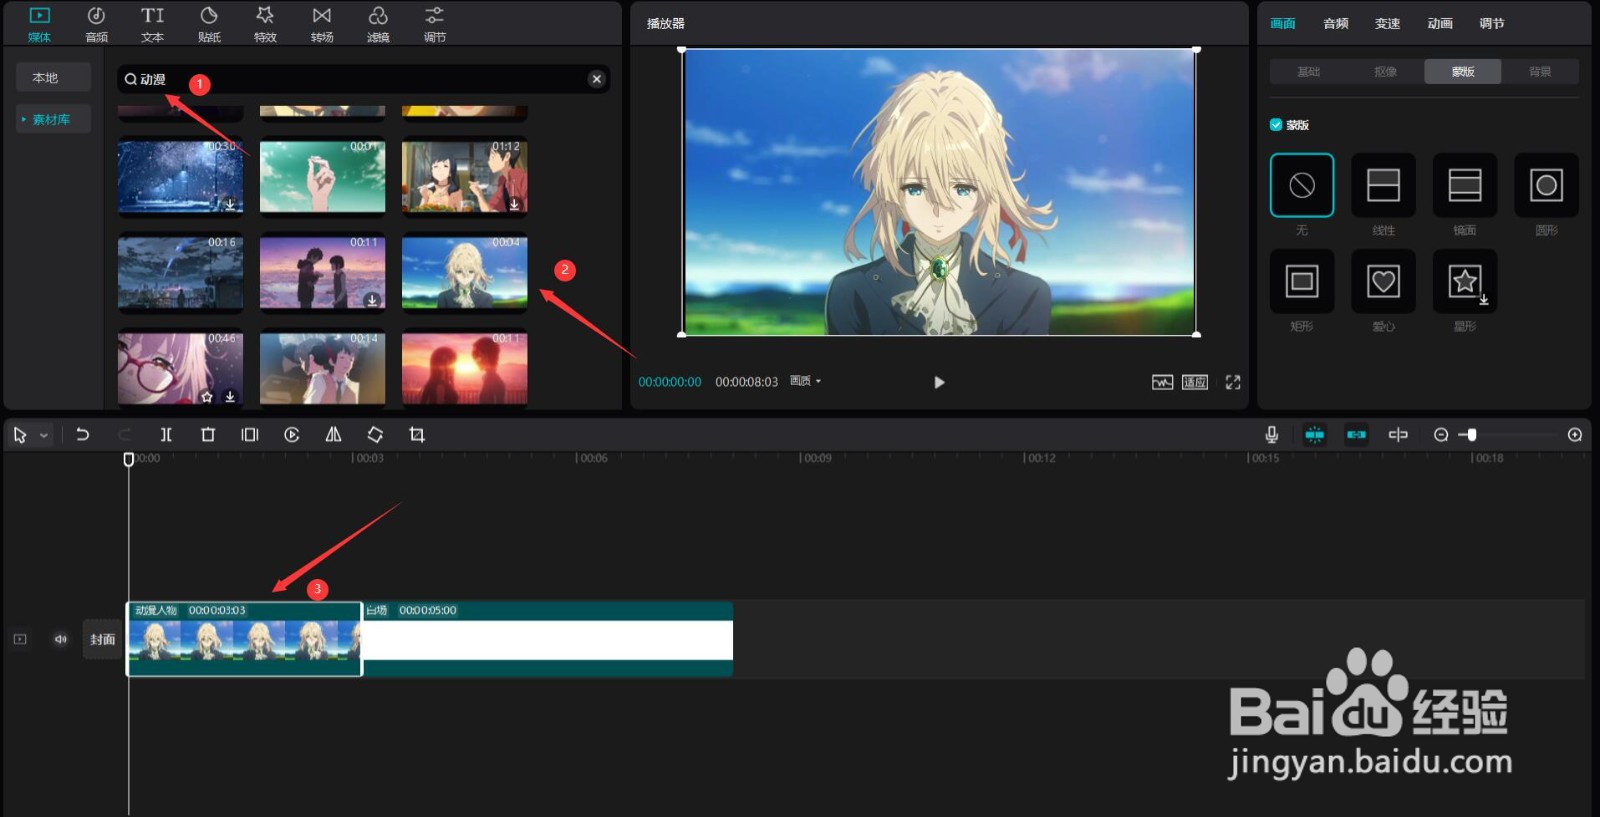Click the reverse playback tool icon

pos(292,434)
